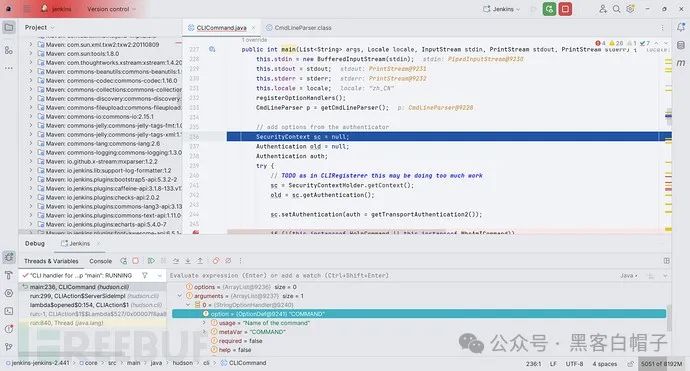Toggle Mute Breakpoints in debug toolbar
Viewport: 690px width, 371px height.
(x=228, y=261)
